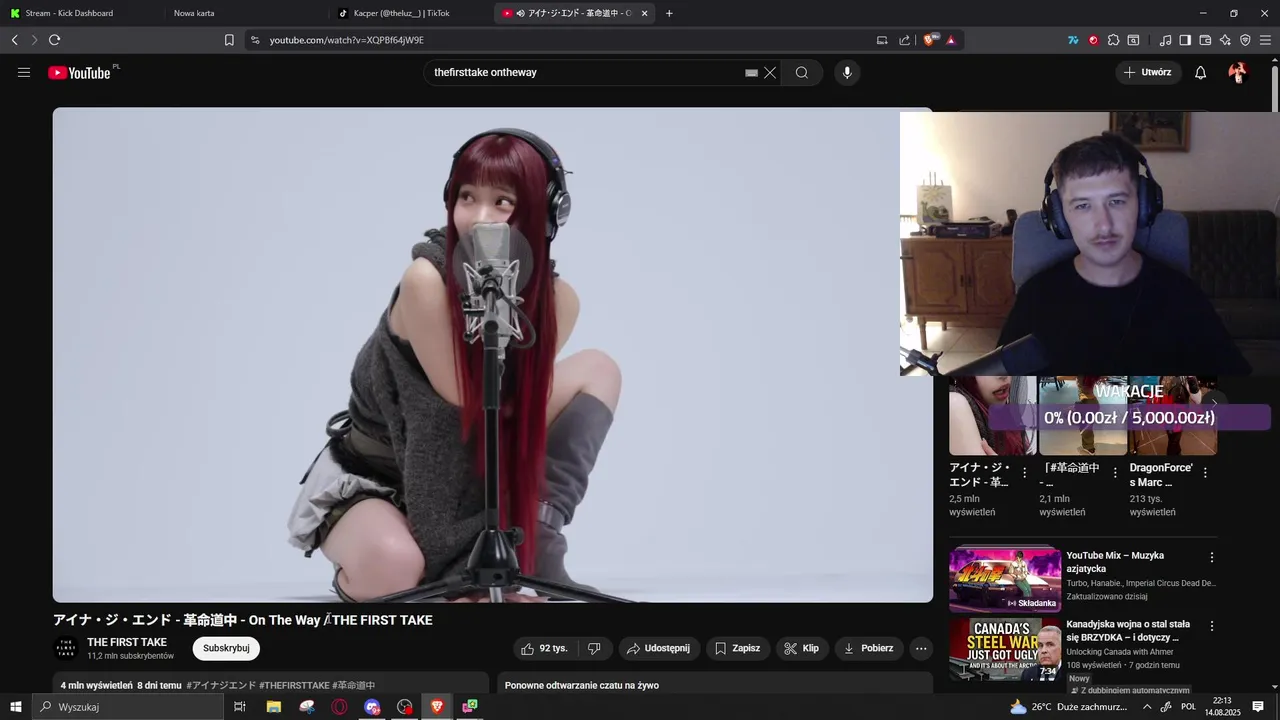This screenshot has height=720, width=1280.
Task: Open the Brave VPN shield icon
Action: (x=1245, y=40)
